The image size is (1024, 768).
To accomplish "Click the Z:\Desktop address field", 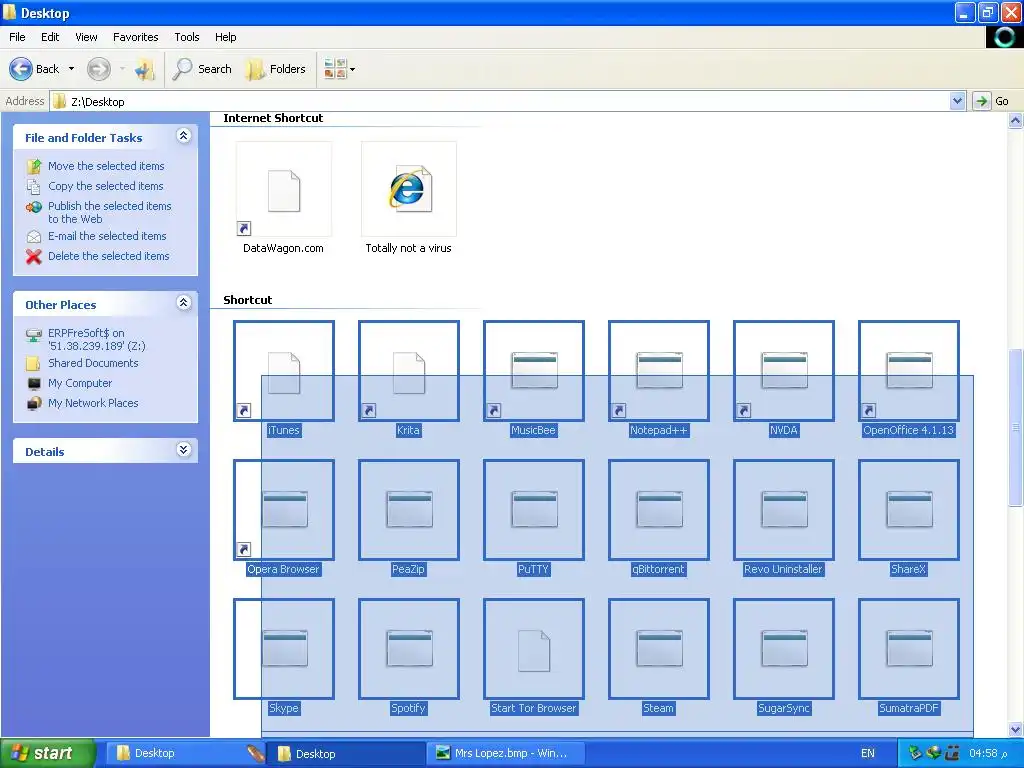I will point(500,101).
